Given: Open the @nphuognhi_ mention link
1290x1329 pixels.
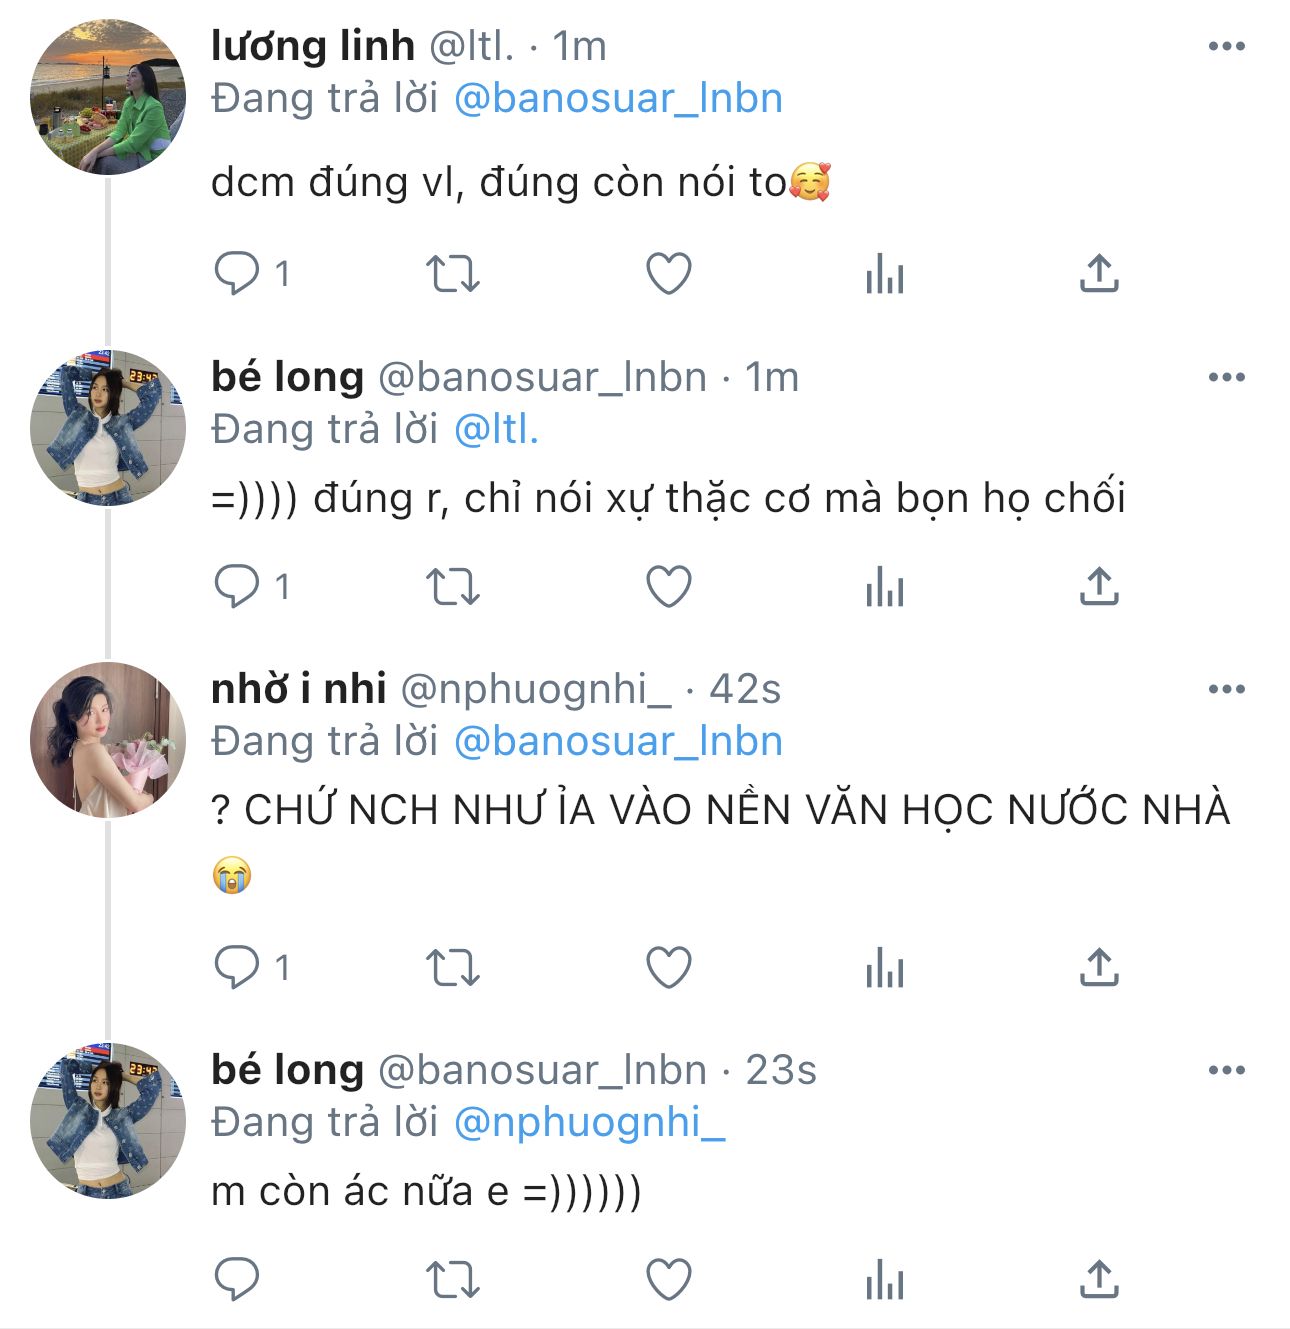Looking at the screenshot, I should (x=589, y=1122).
